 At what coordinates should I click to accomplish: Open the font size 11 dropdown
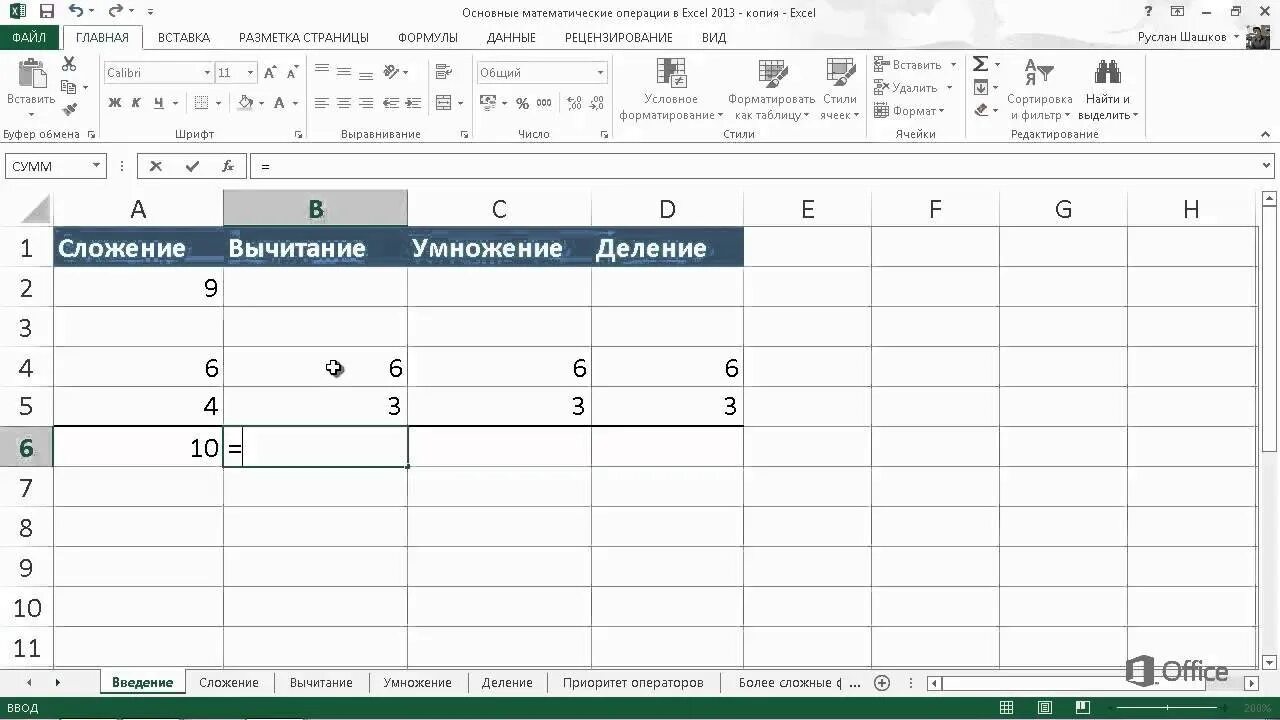click(x=251, y=73)
